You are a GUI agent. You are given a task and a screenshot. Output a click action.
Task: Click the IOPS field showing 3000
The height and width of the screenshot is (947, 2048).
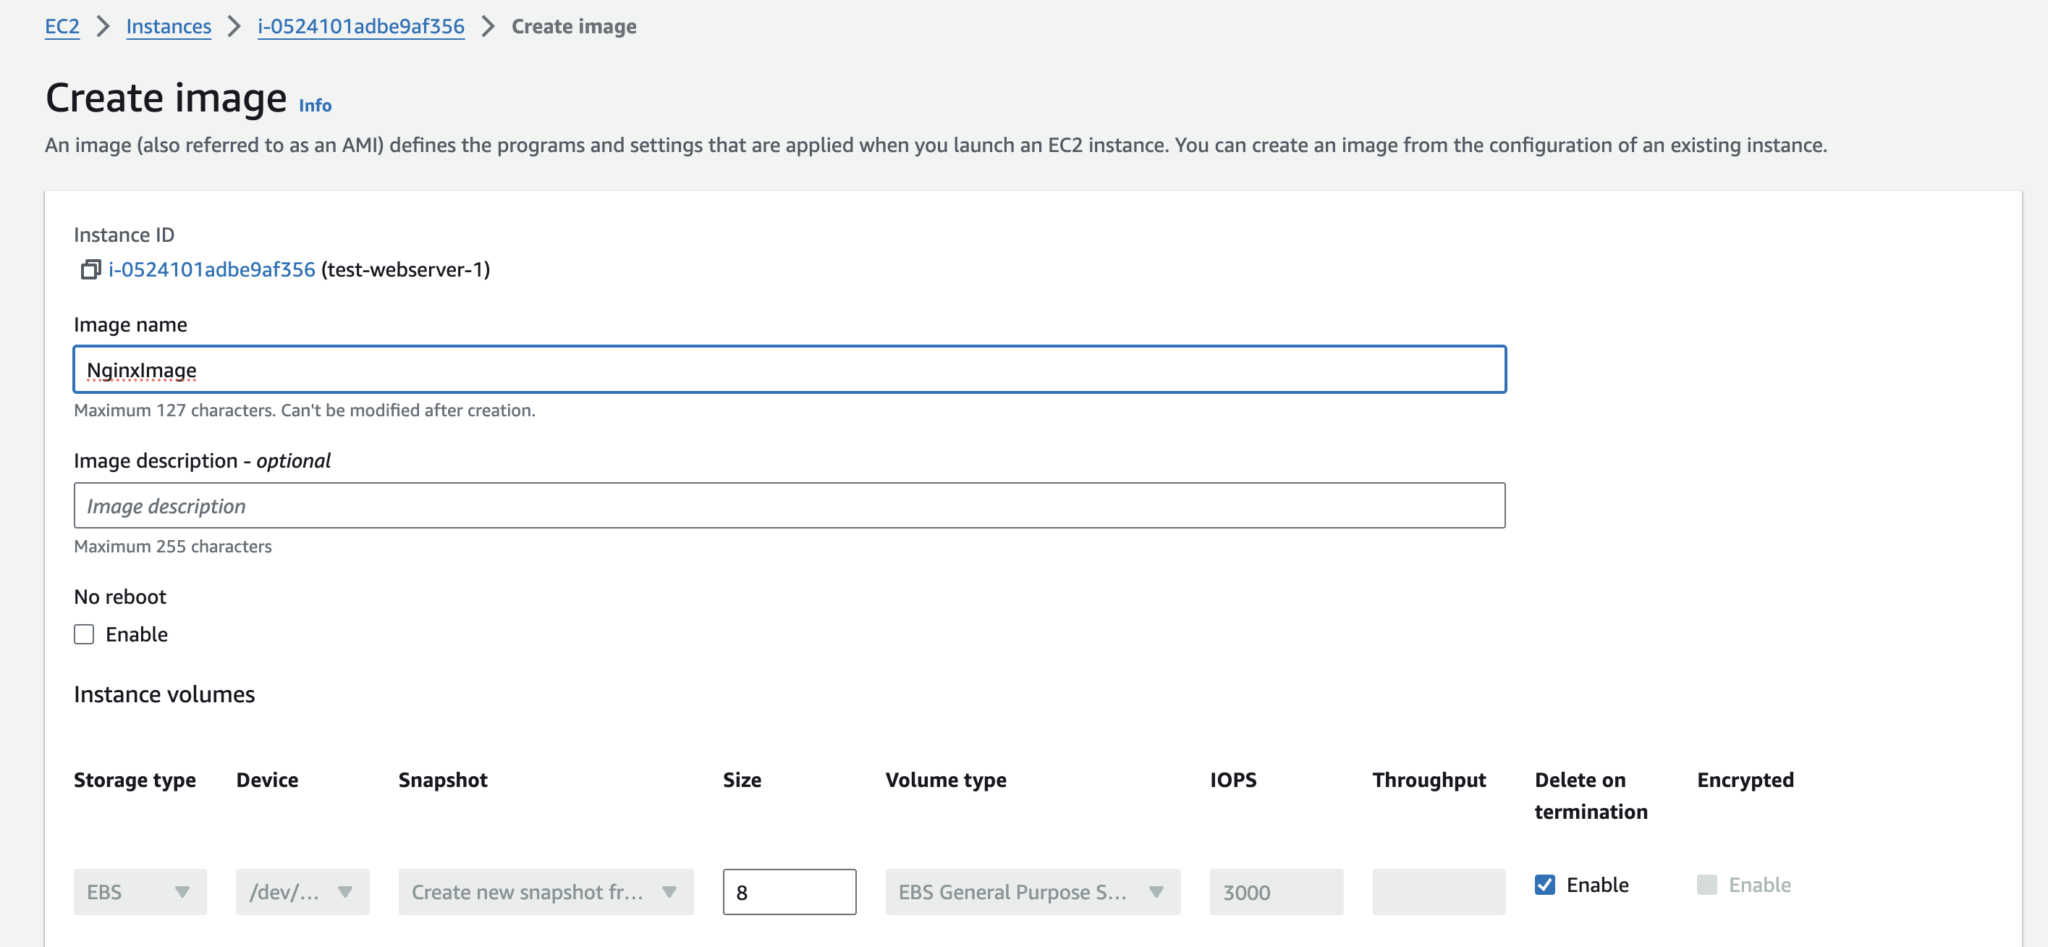(x=1275, y=891)
